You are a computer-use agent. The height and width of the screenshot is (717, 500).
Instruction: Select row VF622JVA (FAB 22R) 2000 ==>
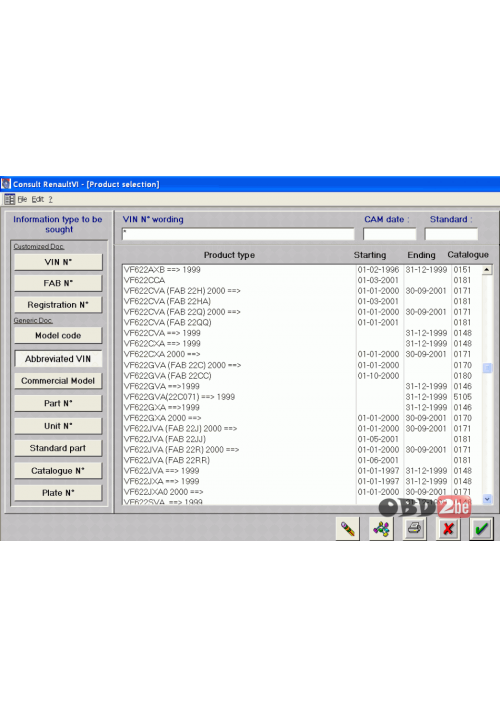tap(302, 449)
